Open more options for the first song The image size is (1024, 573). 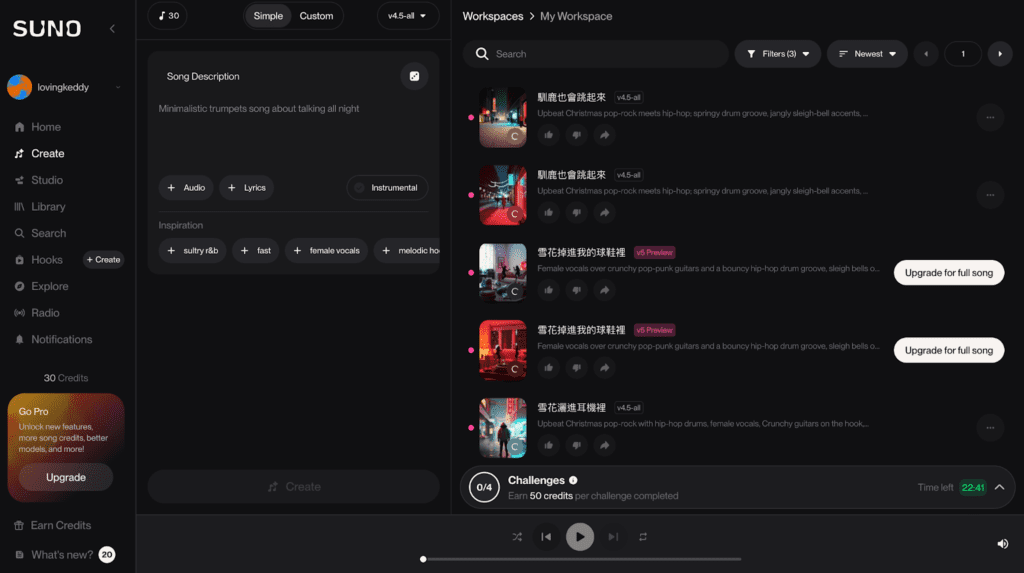coord(990,117)
